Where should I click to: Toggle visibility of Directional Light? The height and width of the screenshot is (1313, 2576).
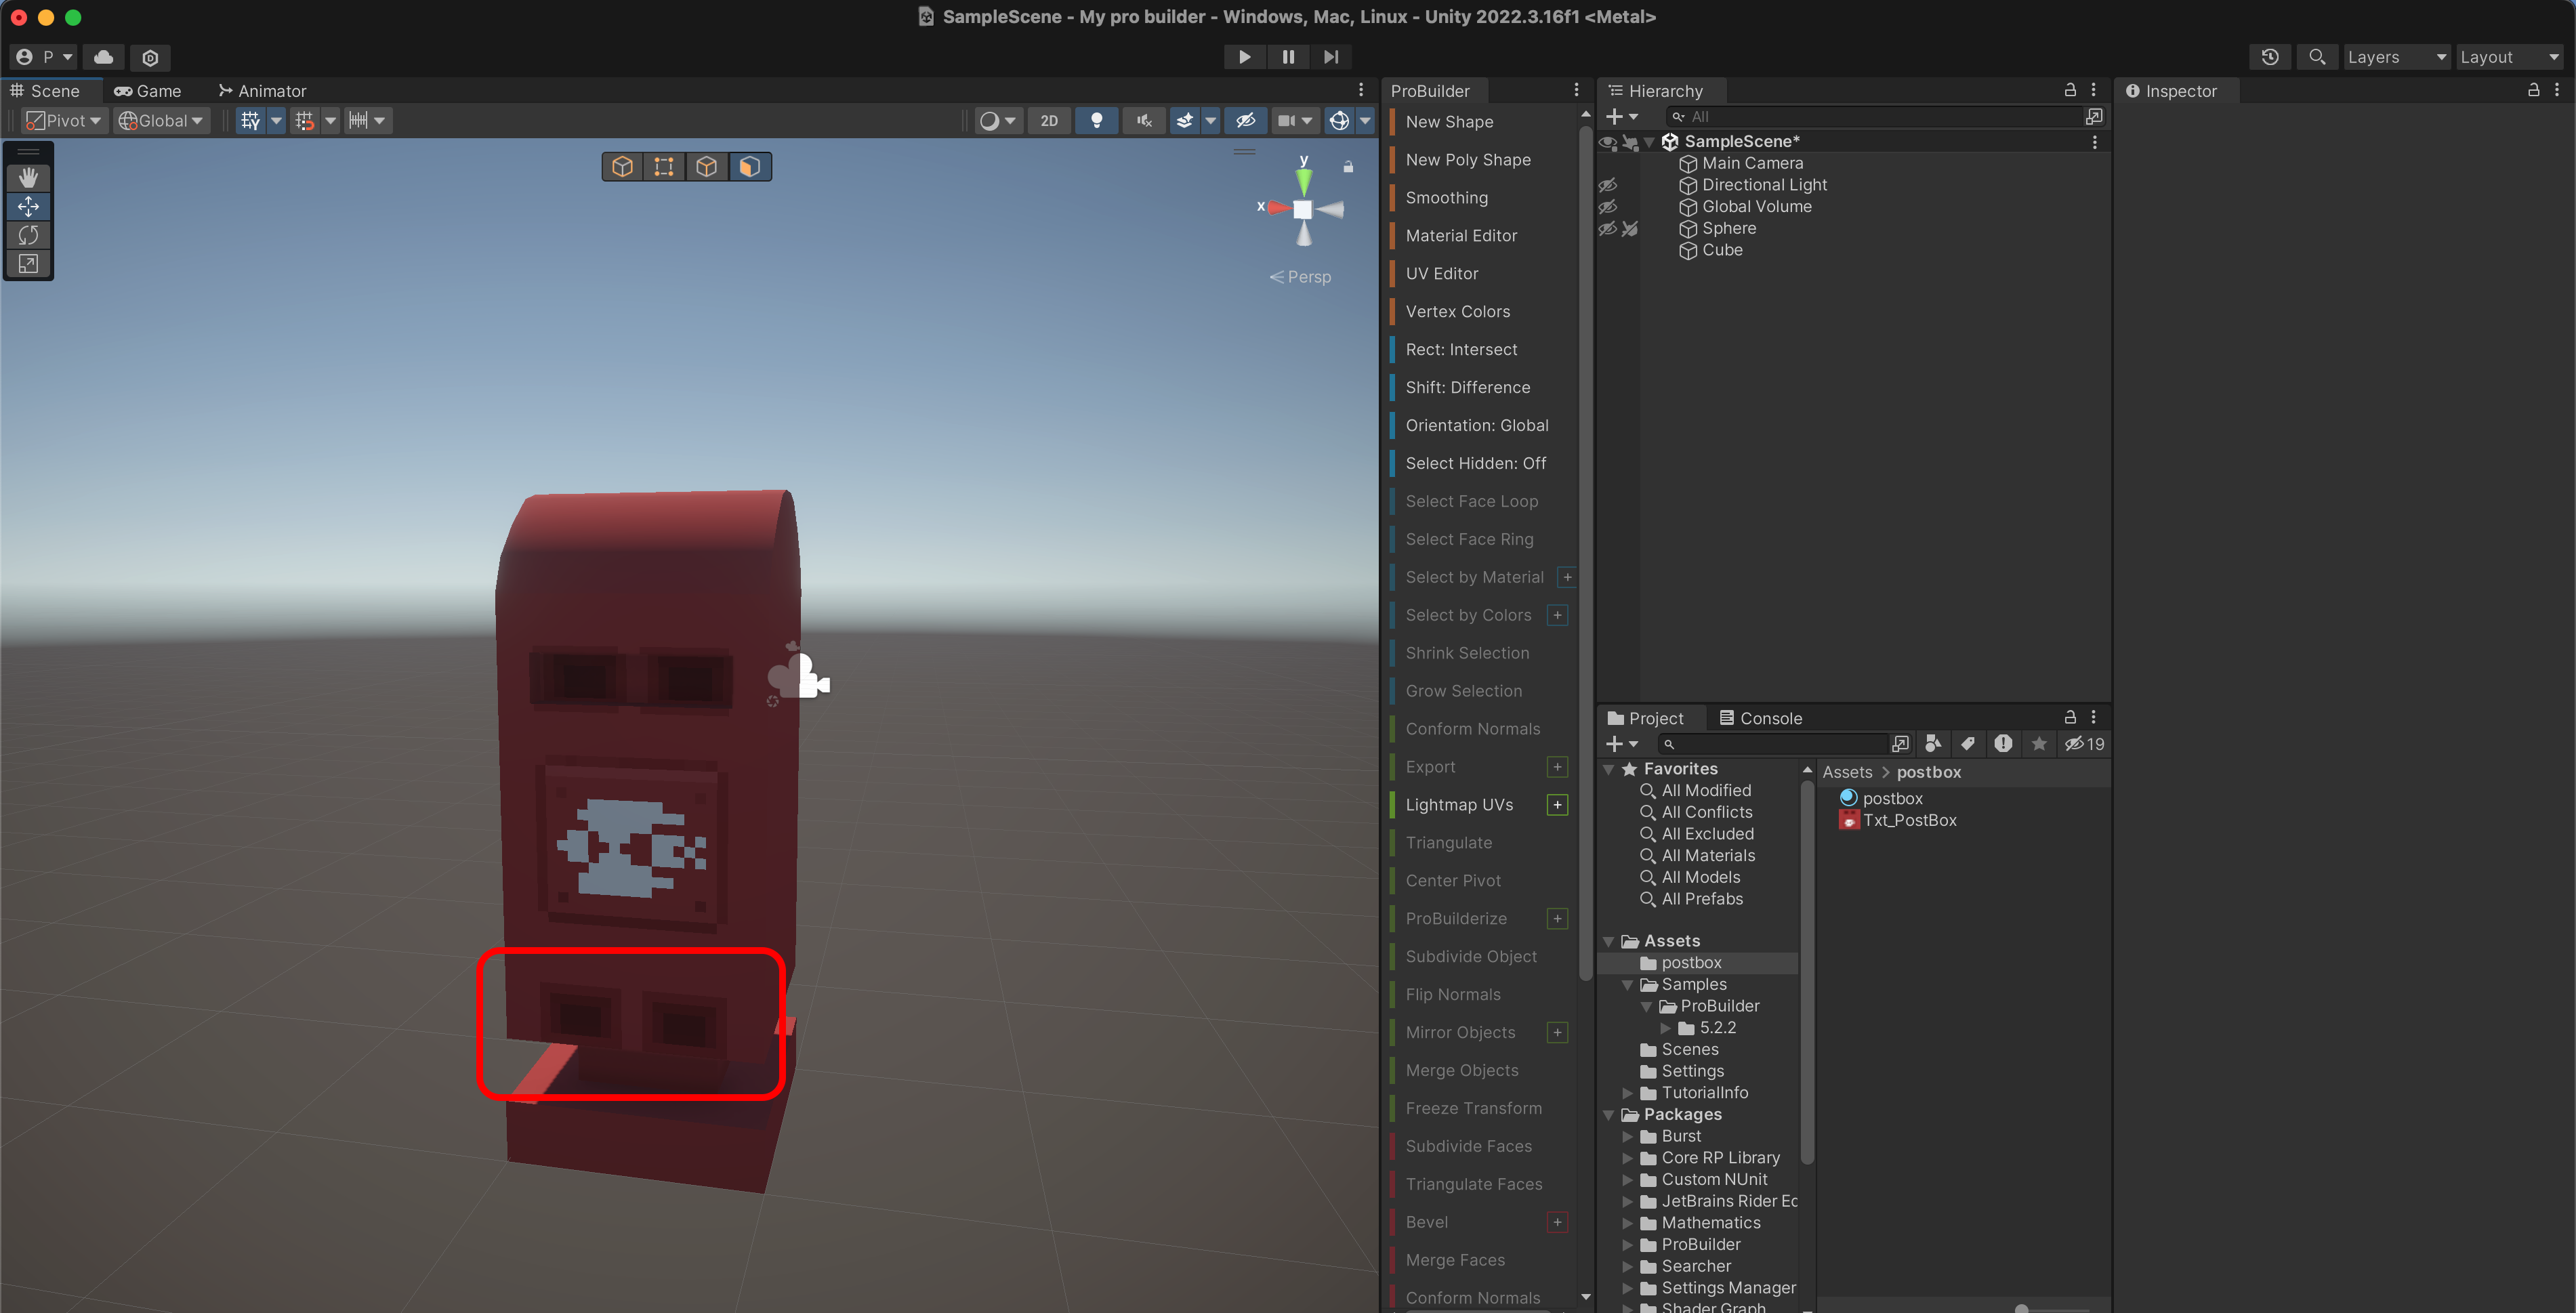click(1607, 185)
